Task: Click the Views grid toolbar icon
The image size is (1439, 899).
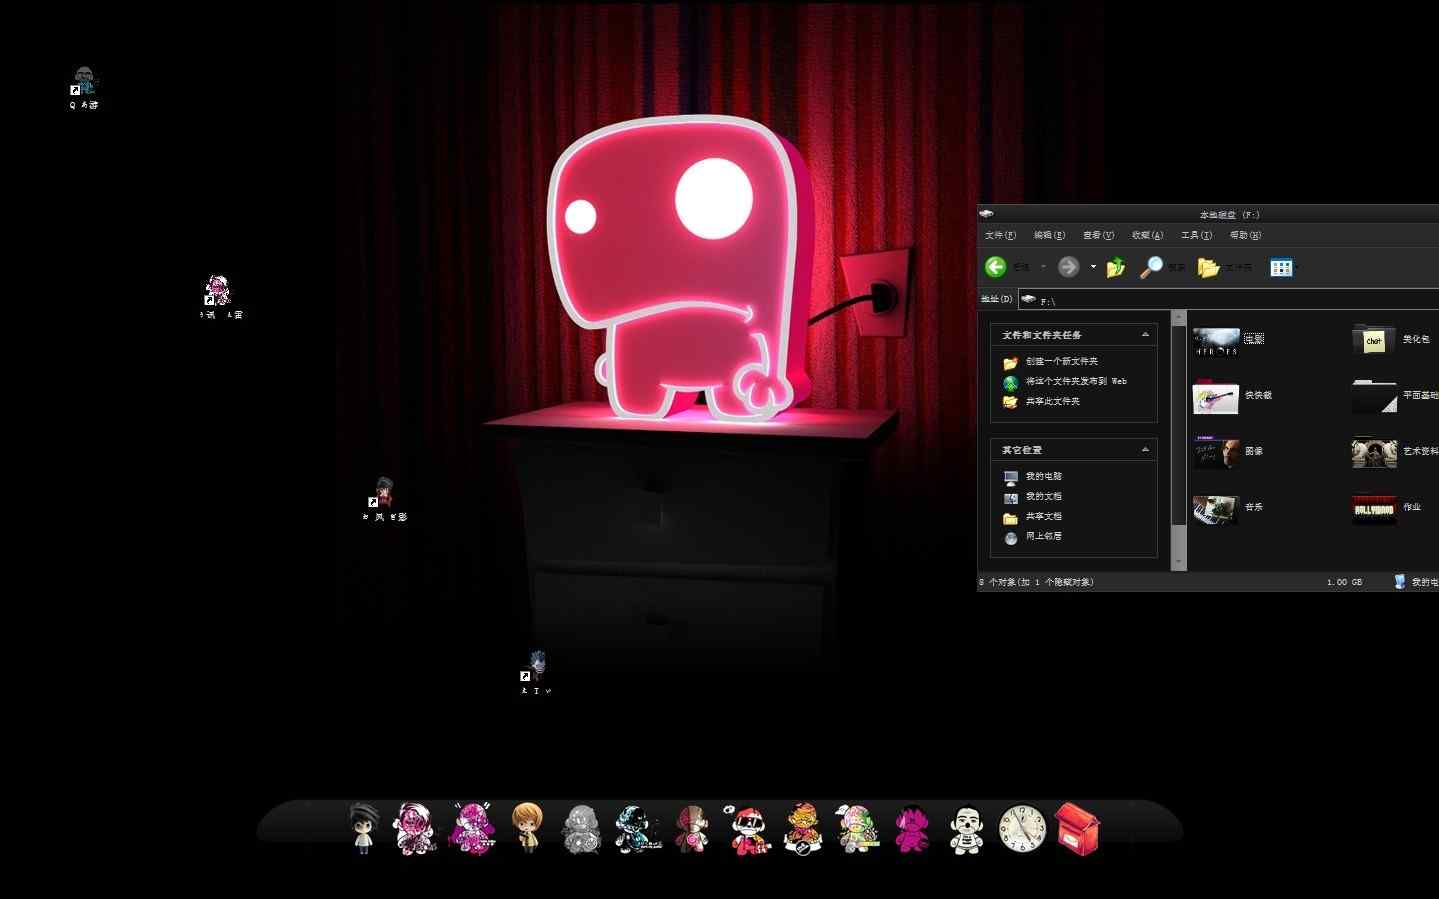Action: coord(1281,267)
